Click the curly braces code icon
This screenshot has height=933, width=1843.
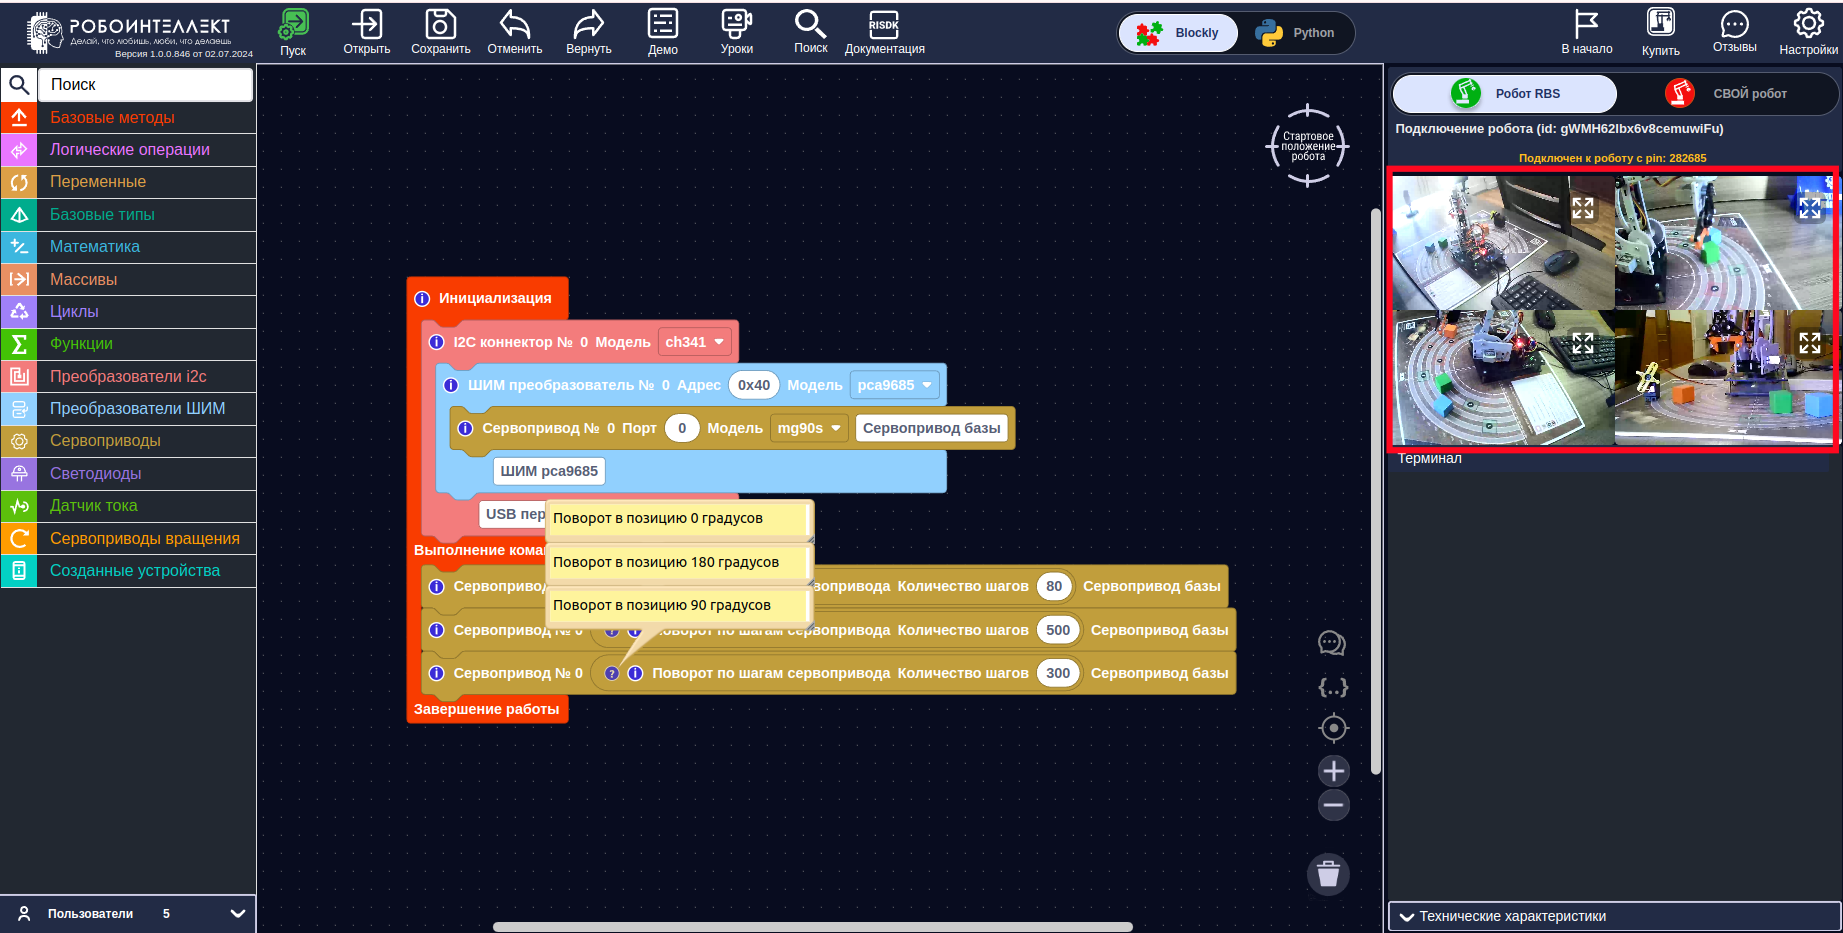pyautogui.click(x=1333, y=687)
